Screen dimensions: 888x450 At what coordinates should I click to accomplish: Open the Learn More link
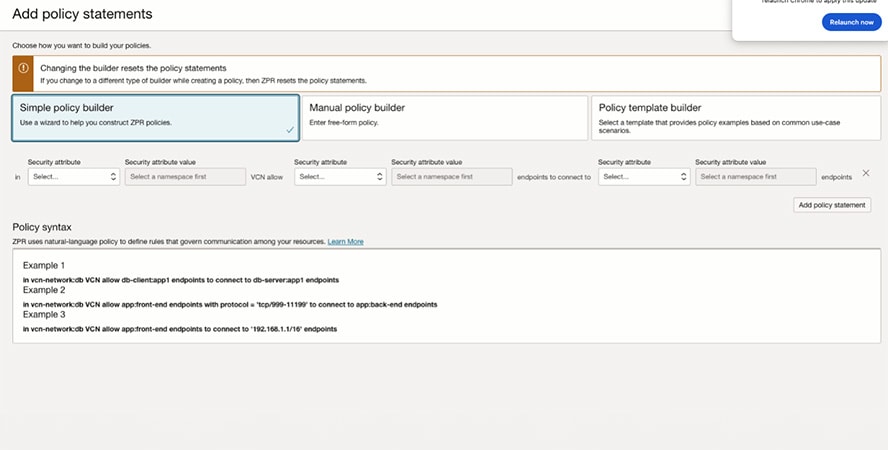(345, 242)
